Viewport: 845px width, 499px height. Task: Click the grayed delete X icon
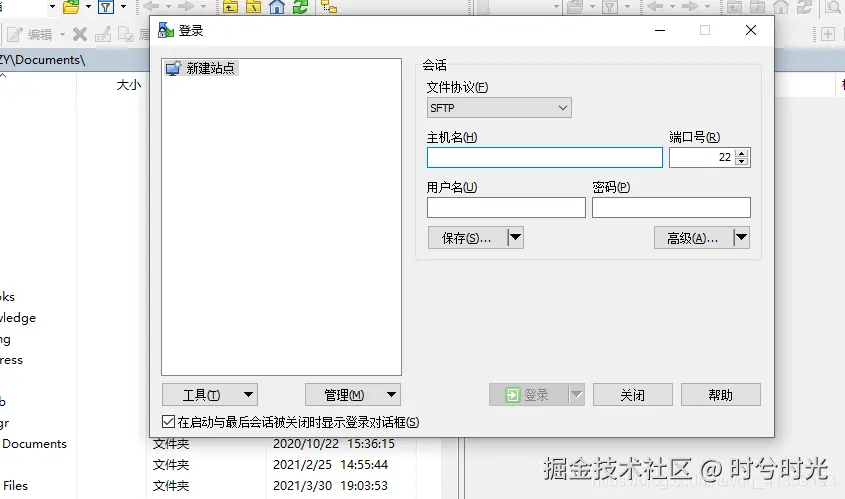[x=80, y=34]
